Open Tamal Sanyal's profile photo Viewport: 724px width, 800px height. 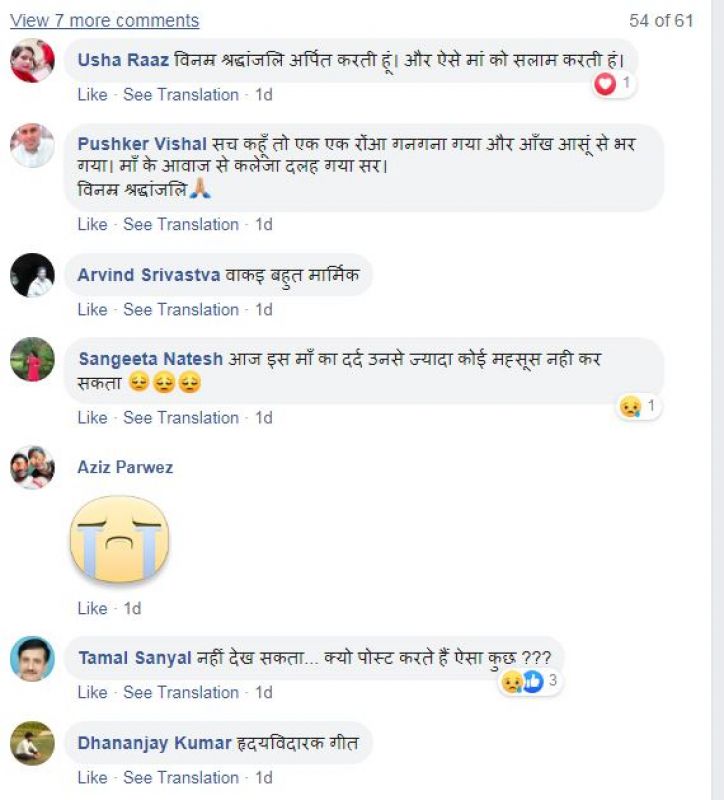(32, 658)
